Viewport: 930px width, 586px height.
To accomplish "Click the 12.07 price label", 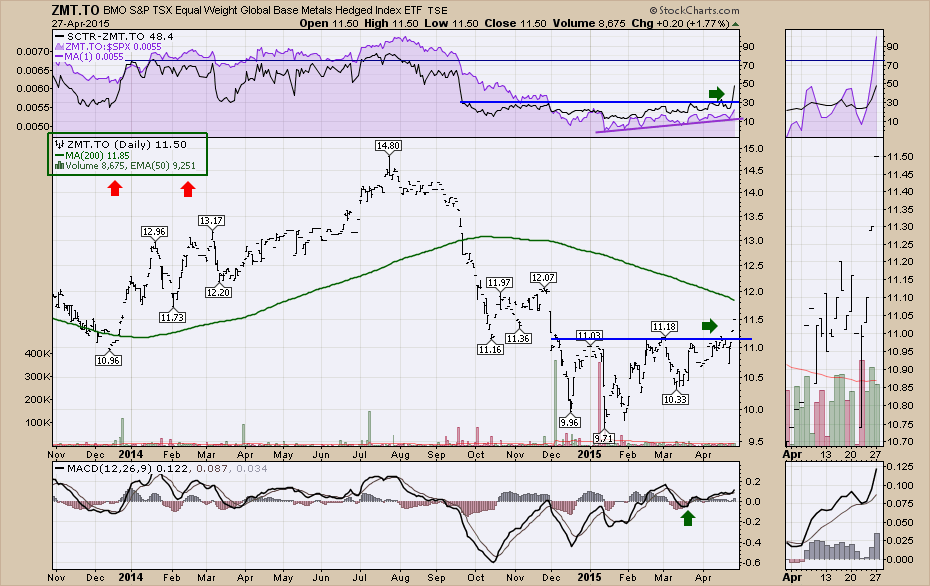I will point(543,278).
